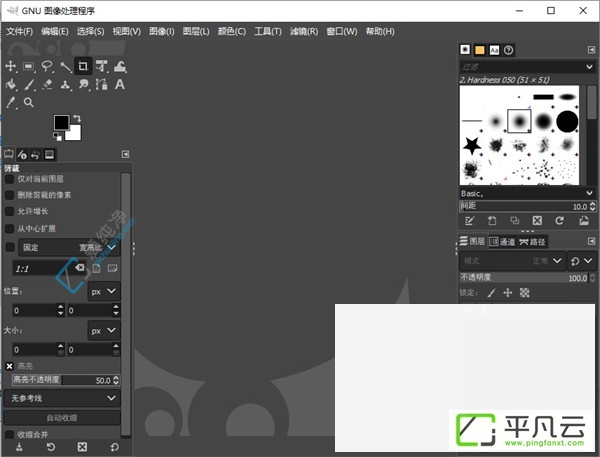Select the Color Picker eyedropper tool
The height and width of the screenshot is (457, 600).
click(11, 102)
